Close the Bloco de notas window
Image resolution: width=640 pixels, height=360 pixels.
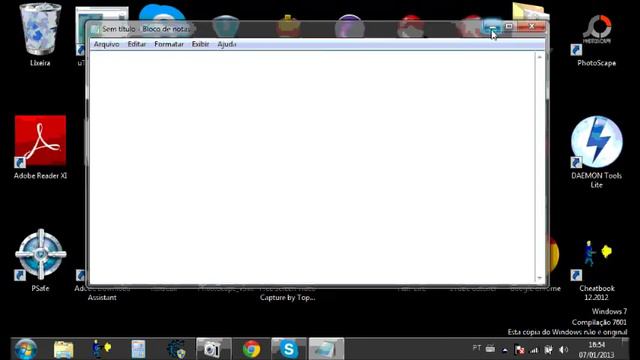point(531,27)
